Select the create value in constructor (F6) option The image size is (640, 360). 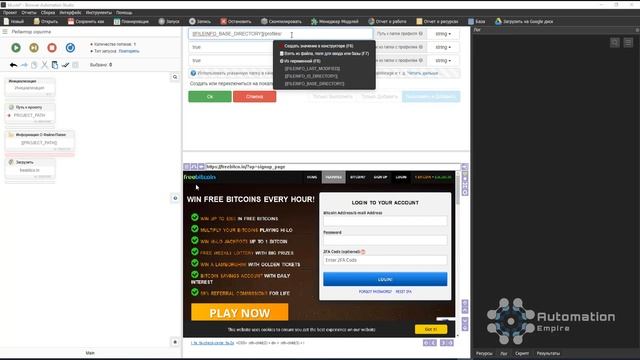pyautogui.click(x=318, y=46)
